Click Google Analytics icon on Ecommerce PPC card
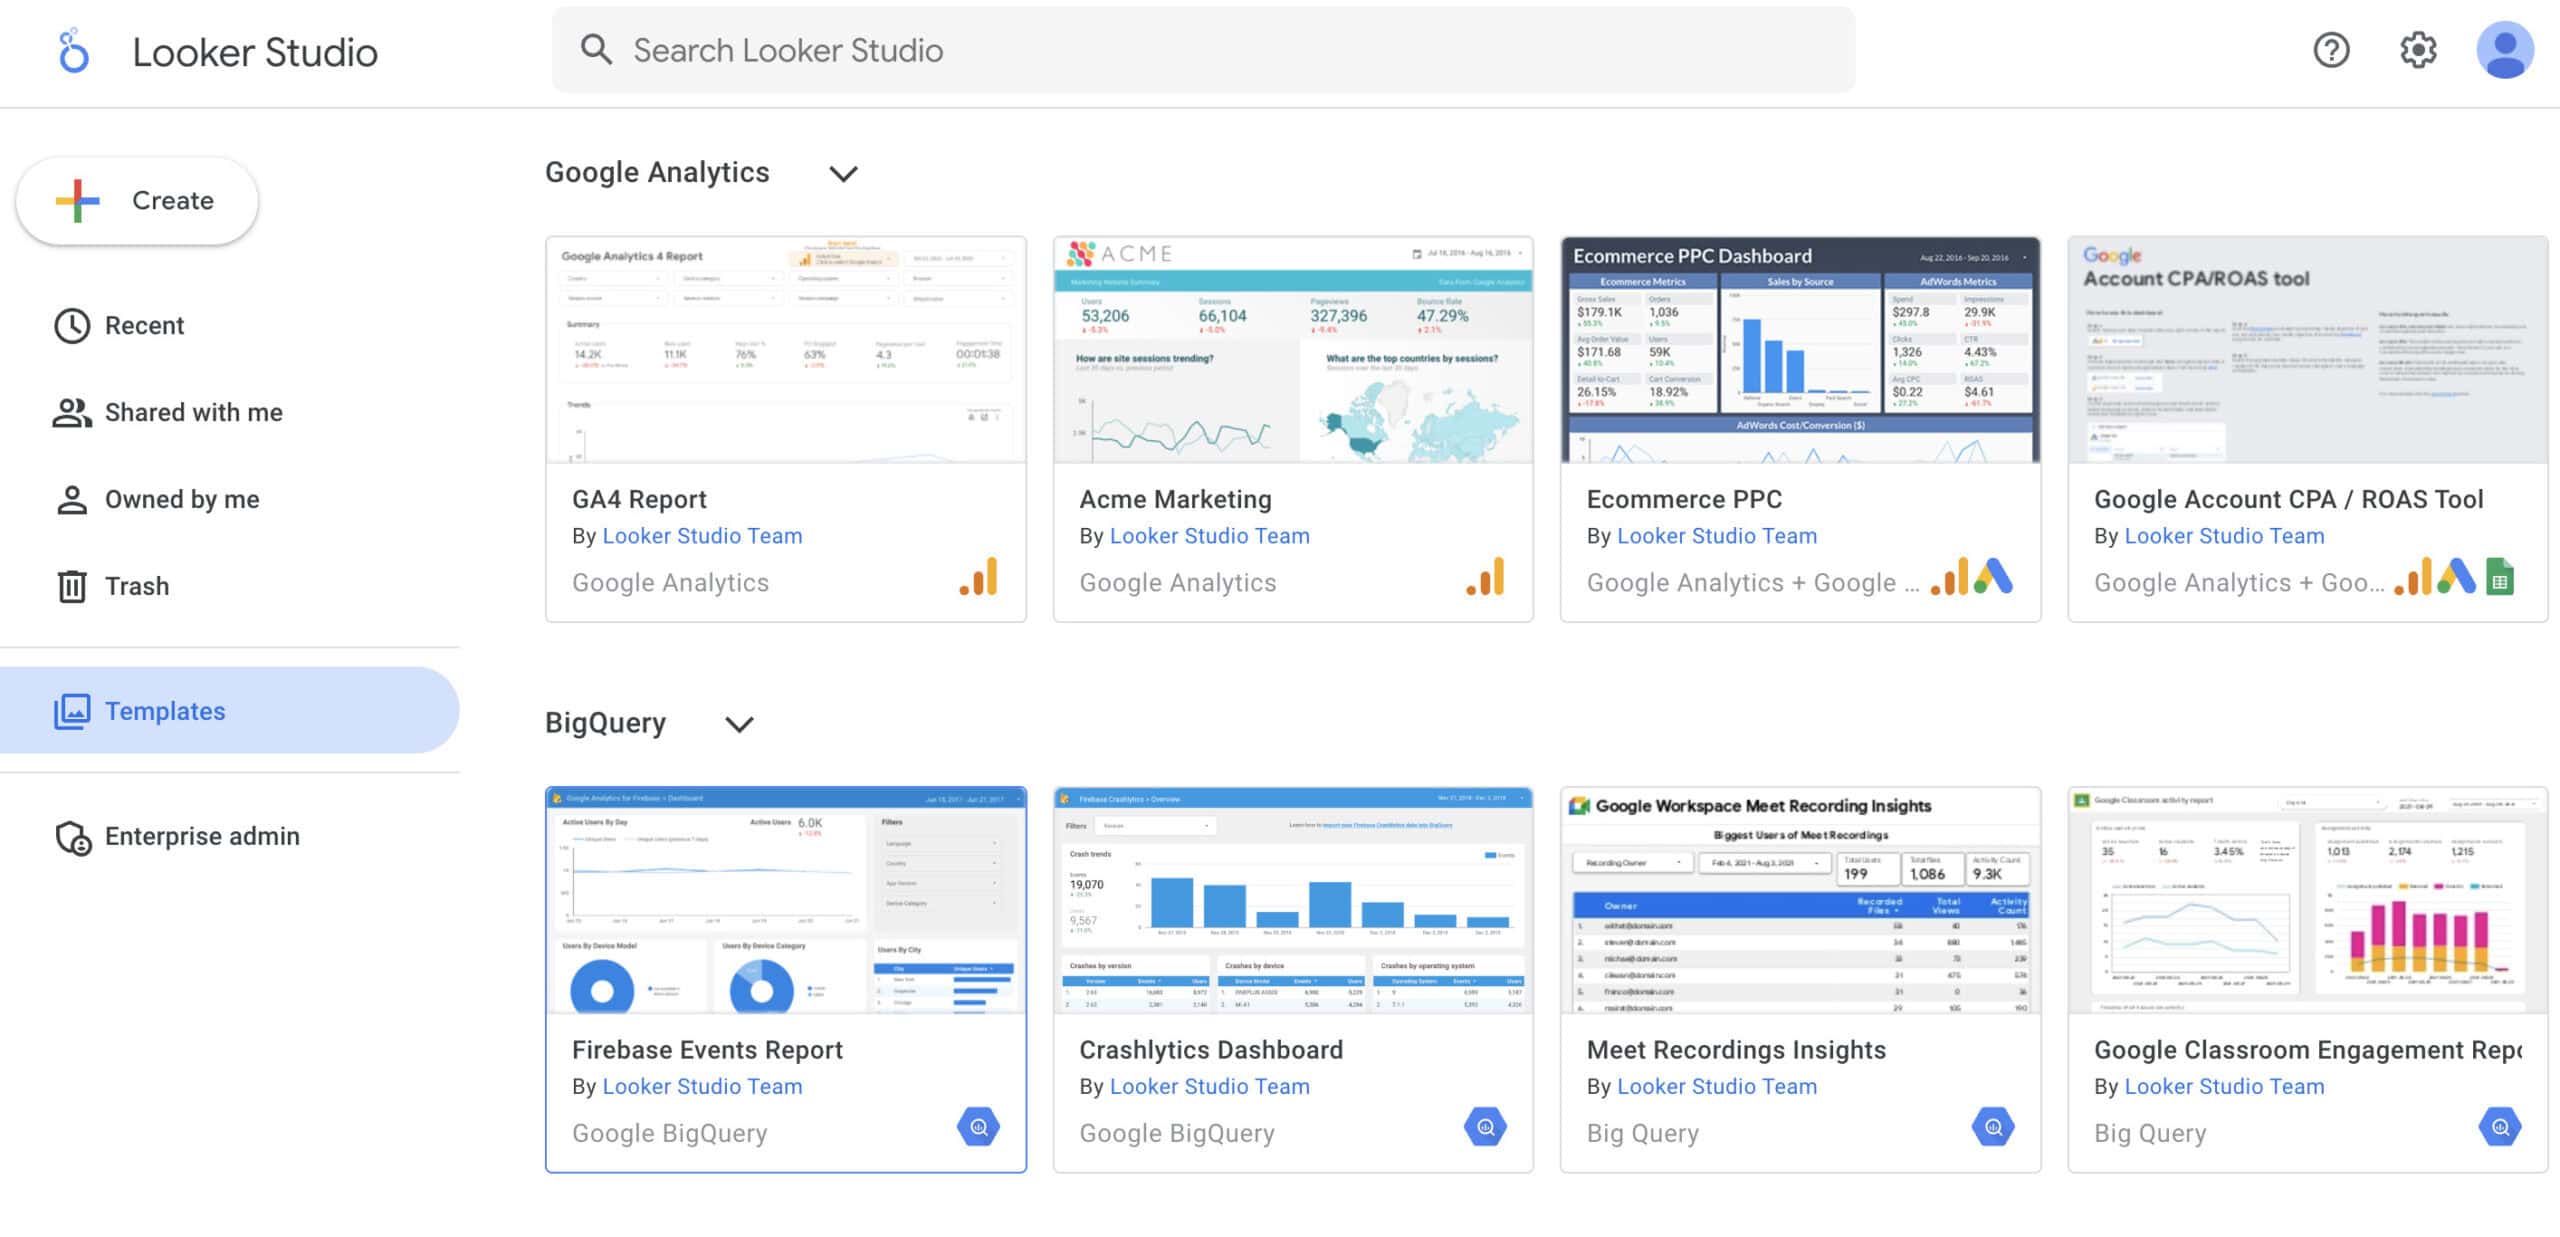Image resolution: width=2560 pixels, height=1237 pixels. pos(1949,576)
